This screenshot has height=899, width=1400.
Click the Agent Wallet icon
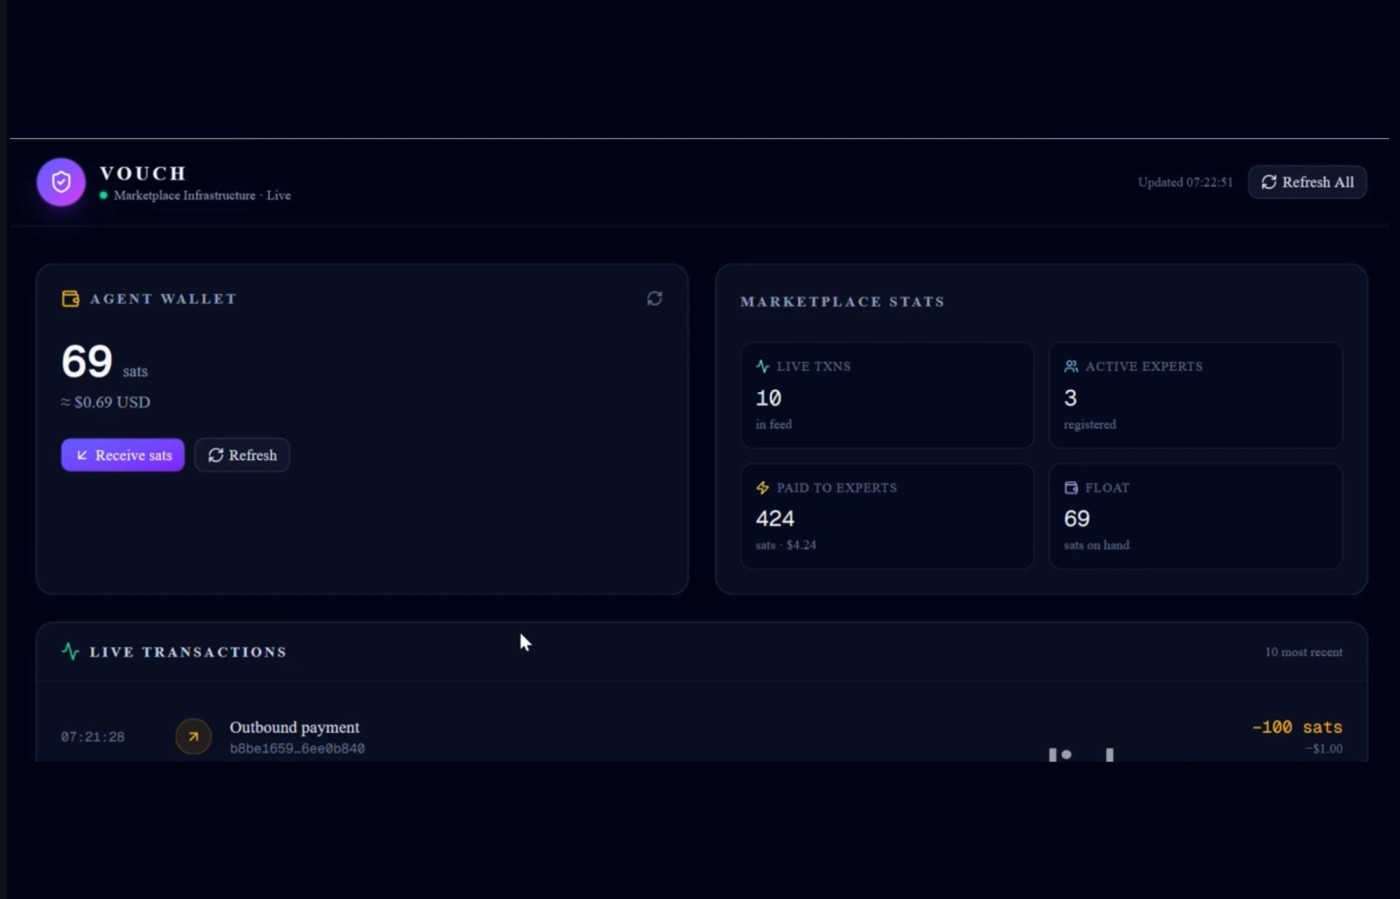(x=70, y=299)
